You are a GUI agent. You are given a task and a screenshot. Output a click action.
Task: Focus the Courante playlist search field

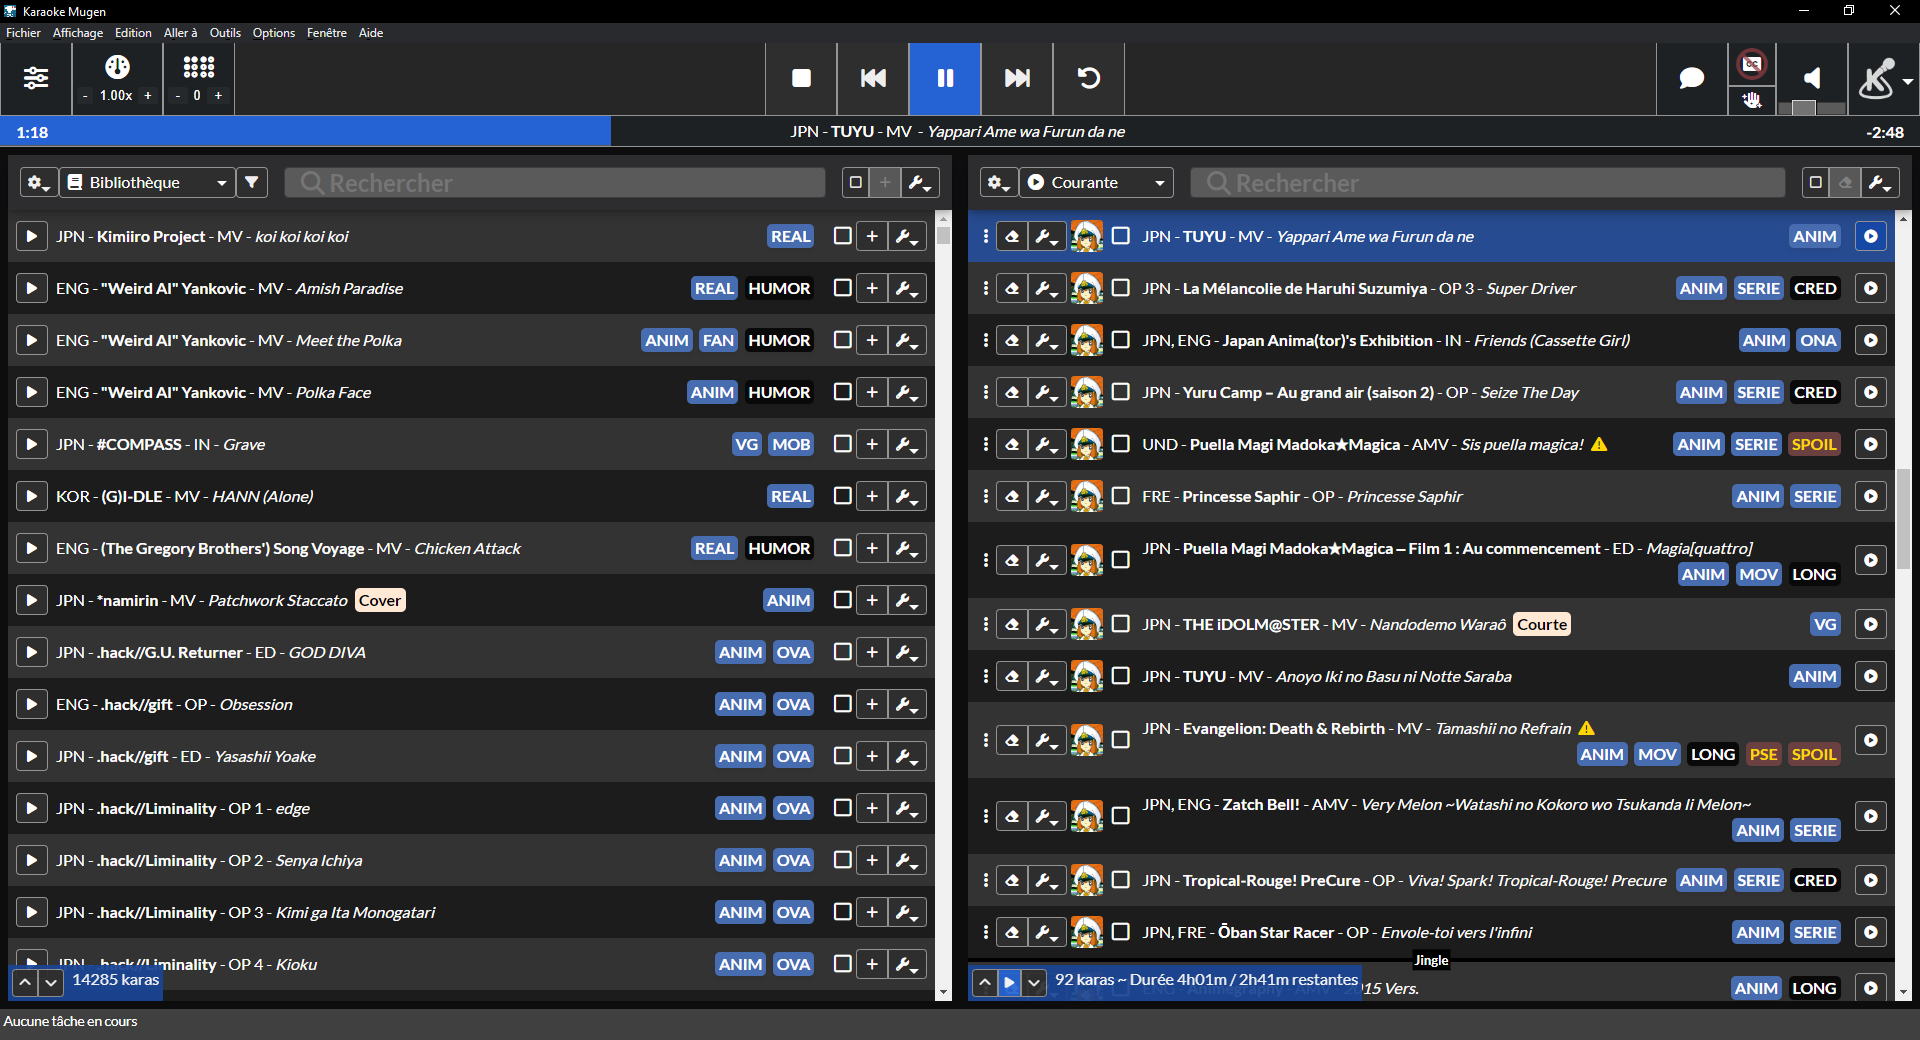click(x=1488, y=183)
